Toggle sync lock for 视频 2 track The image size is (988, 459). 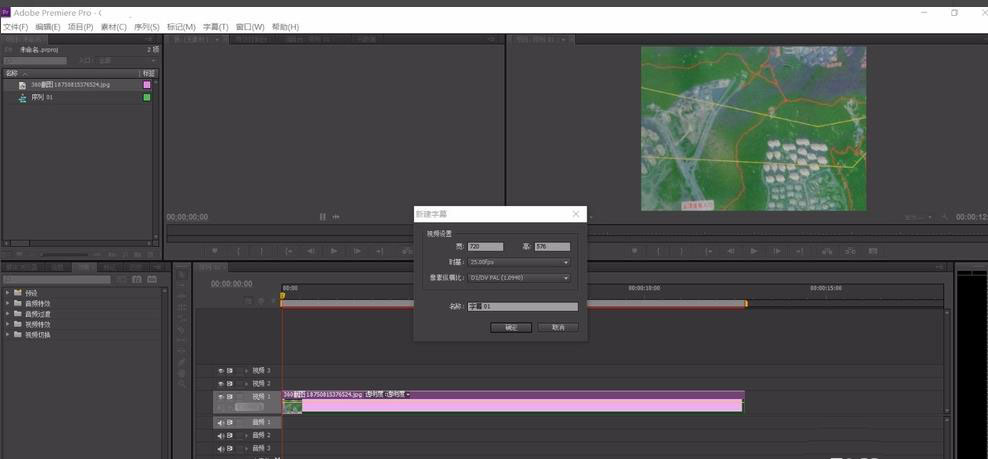point(230,383)
